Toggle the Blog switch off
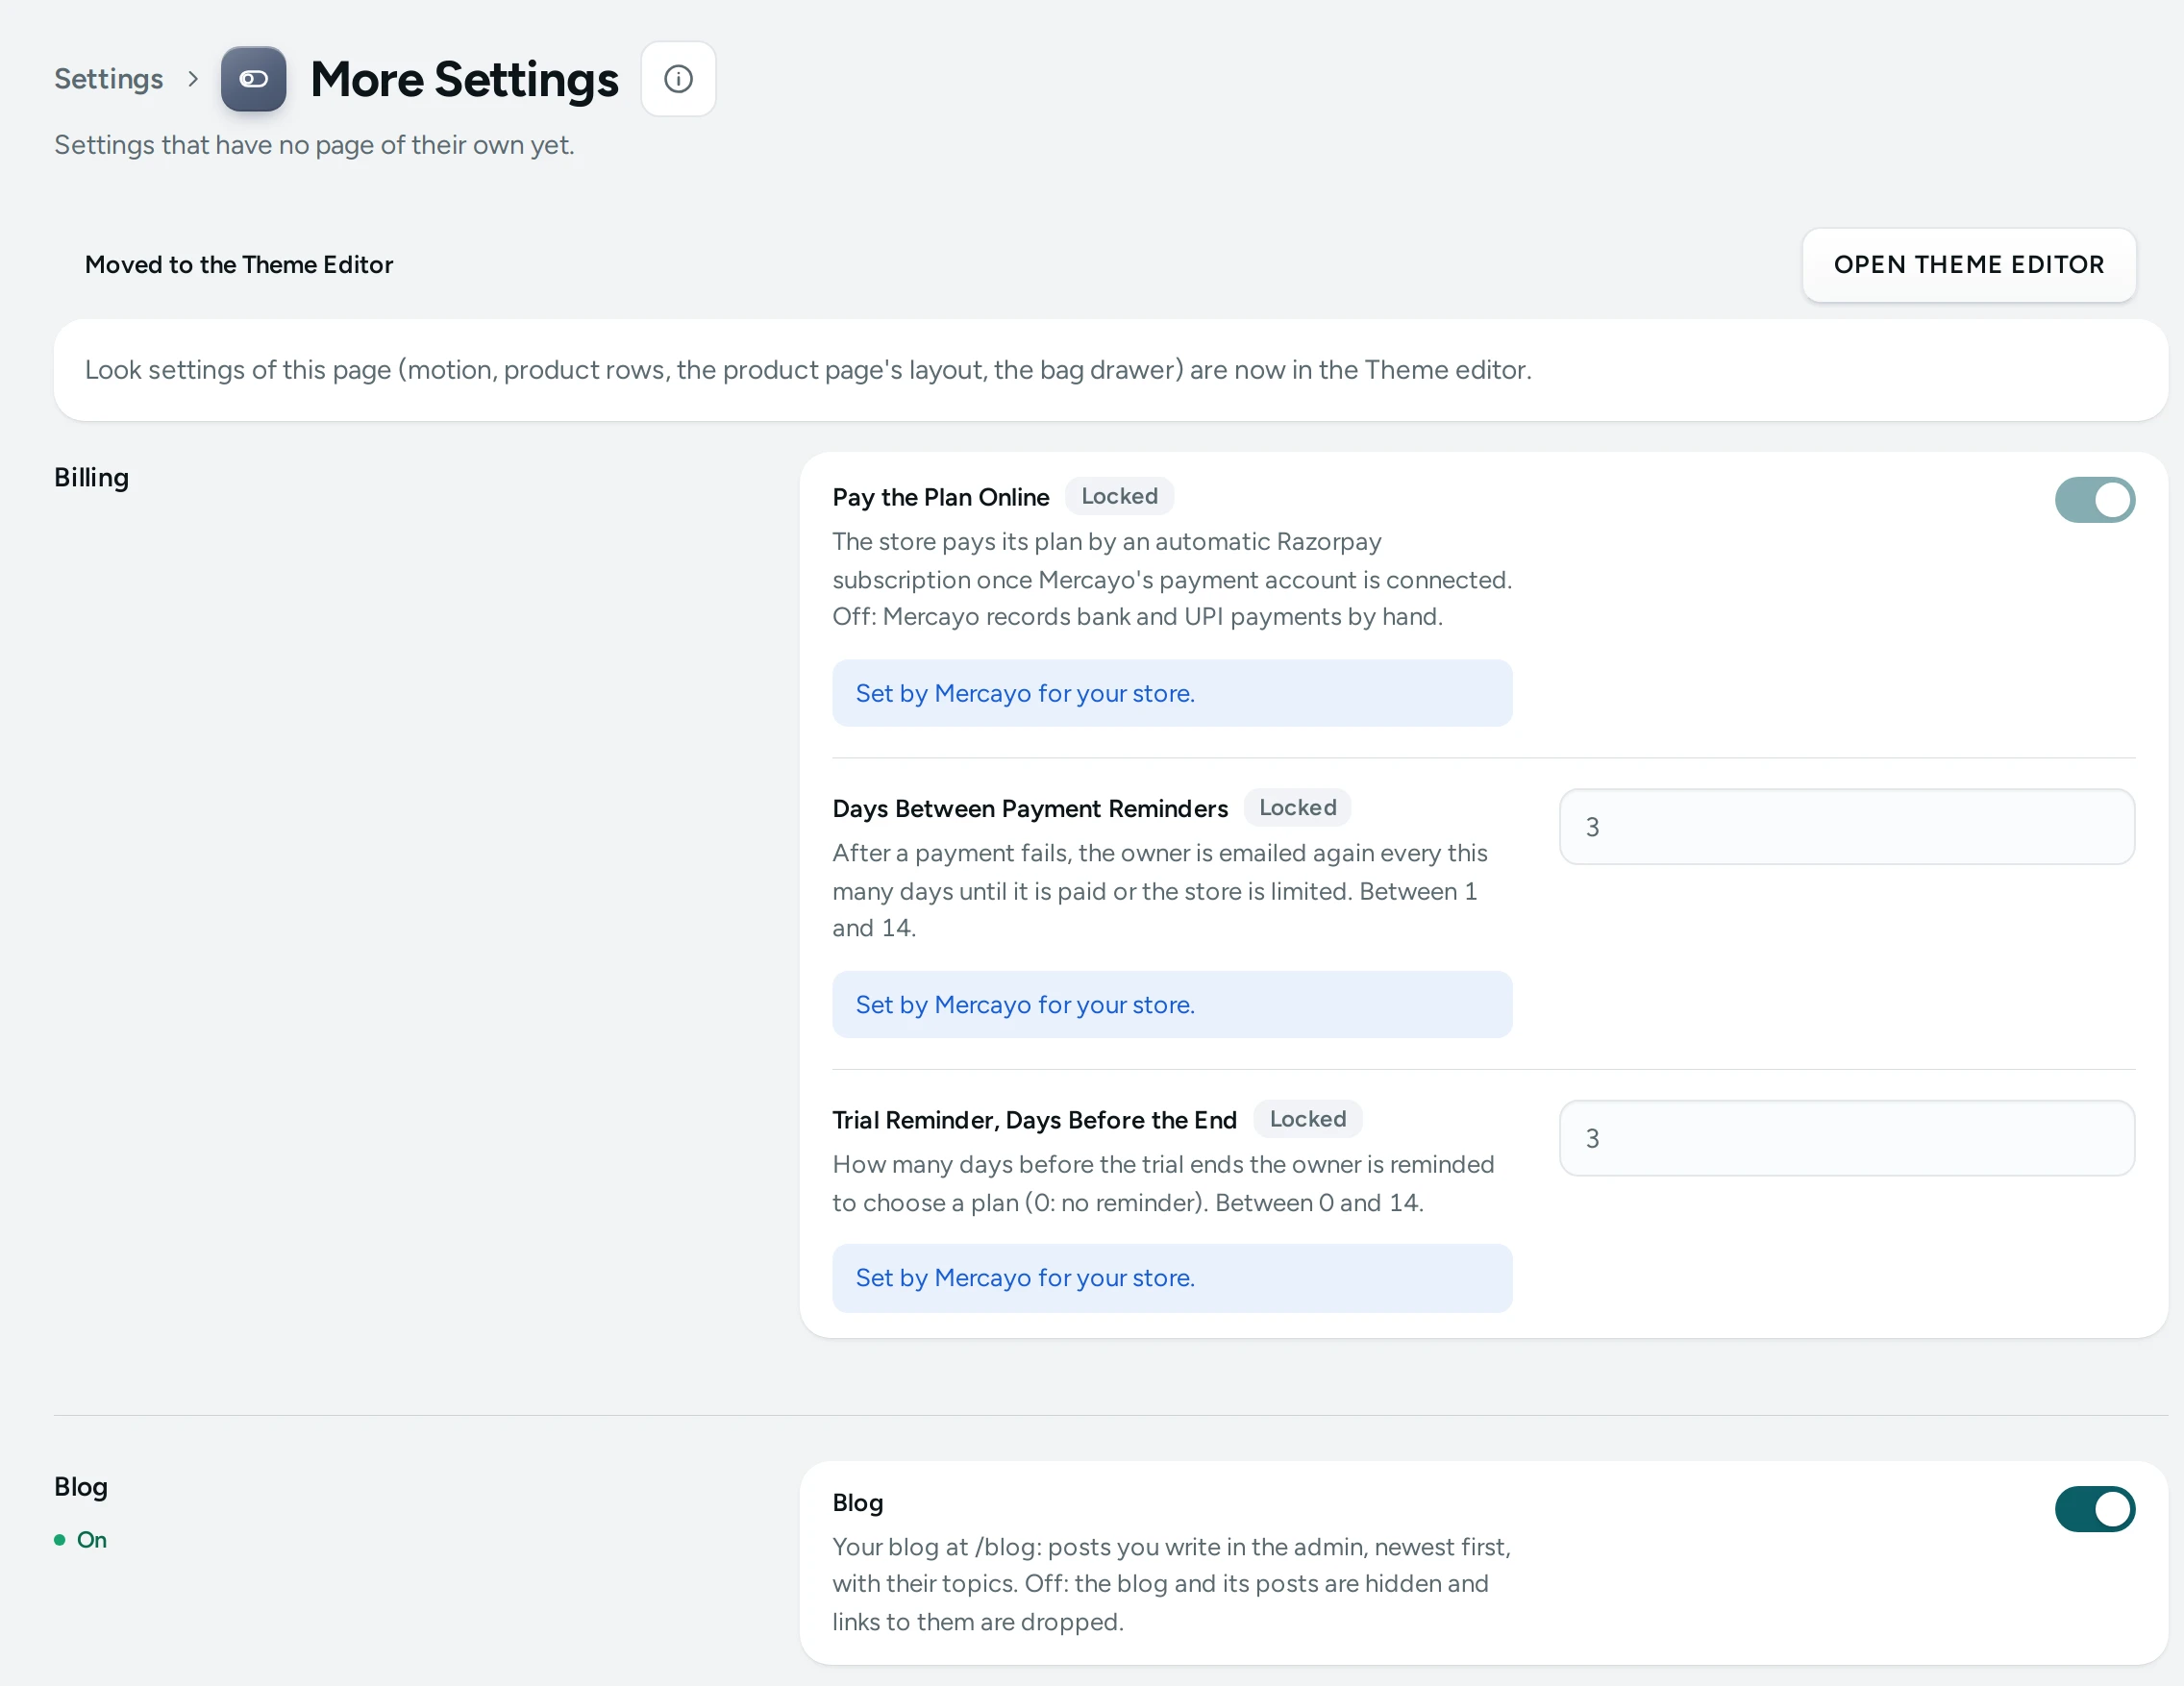Screen dimensions: 2184x1686 (2094, 1509)
